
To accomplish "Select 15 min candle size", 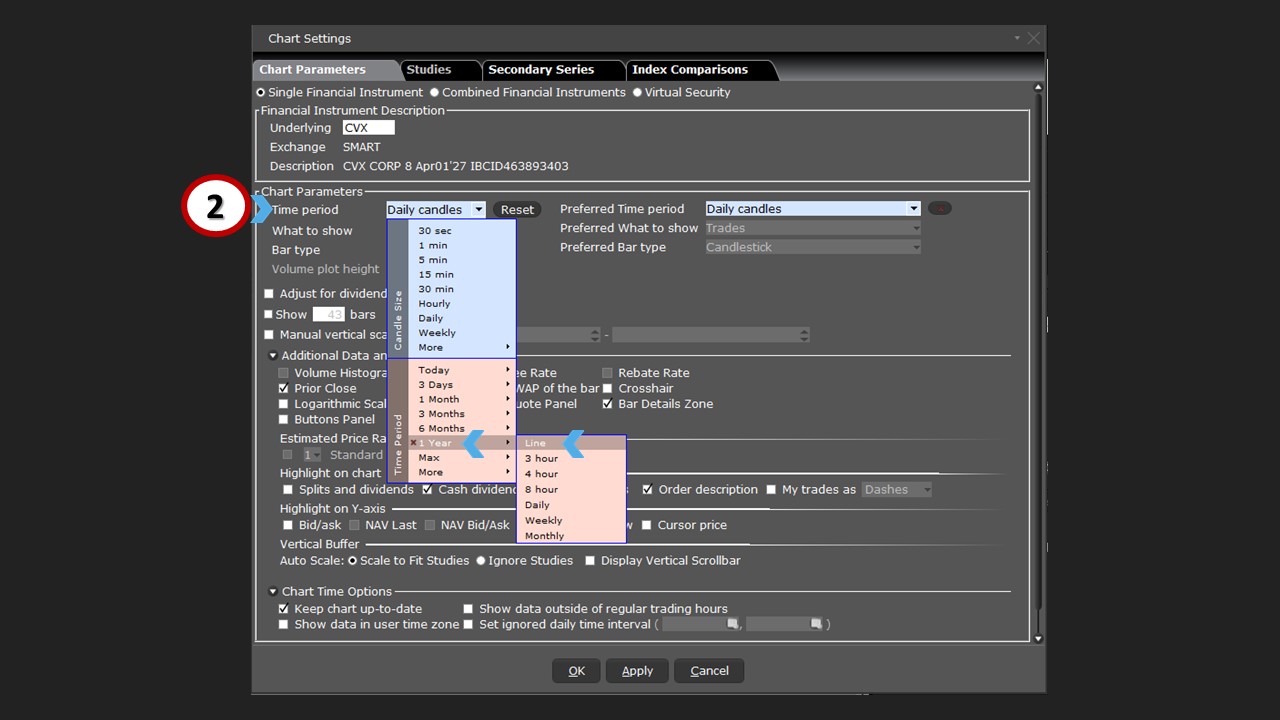I will pyautogui.click(x=436, y=275).
